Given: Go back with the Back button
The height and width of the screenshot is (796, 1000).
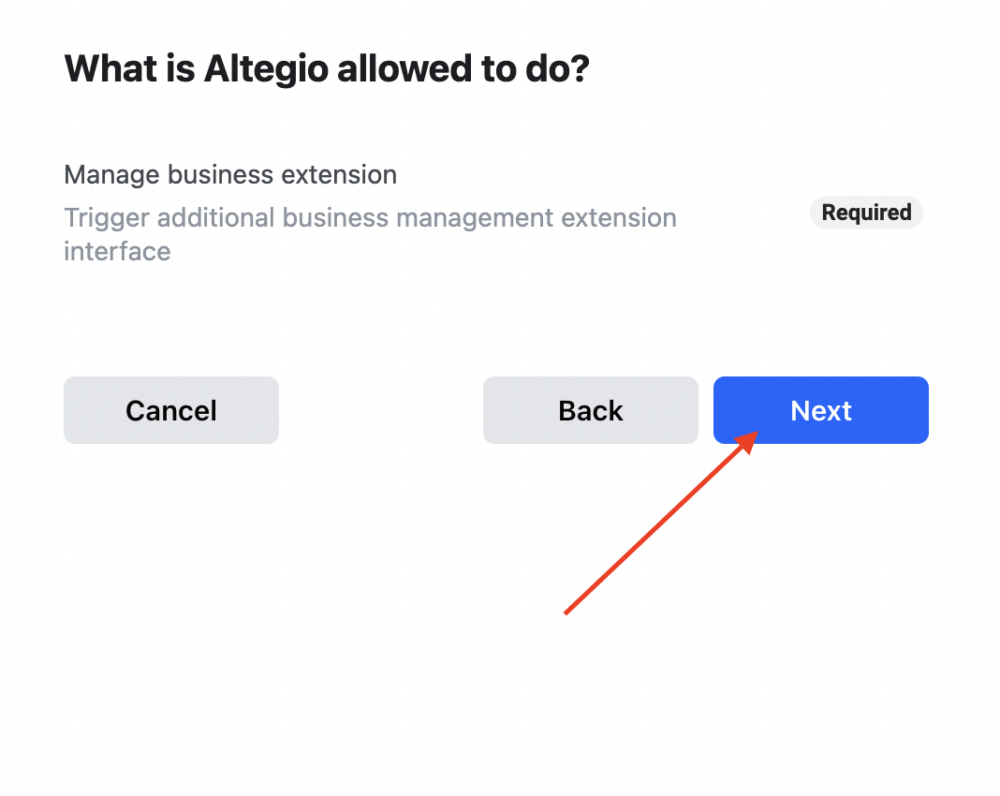Looking at the screenshot, I should (x=591, y=410).
